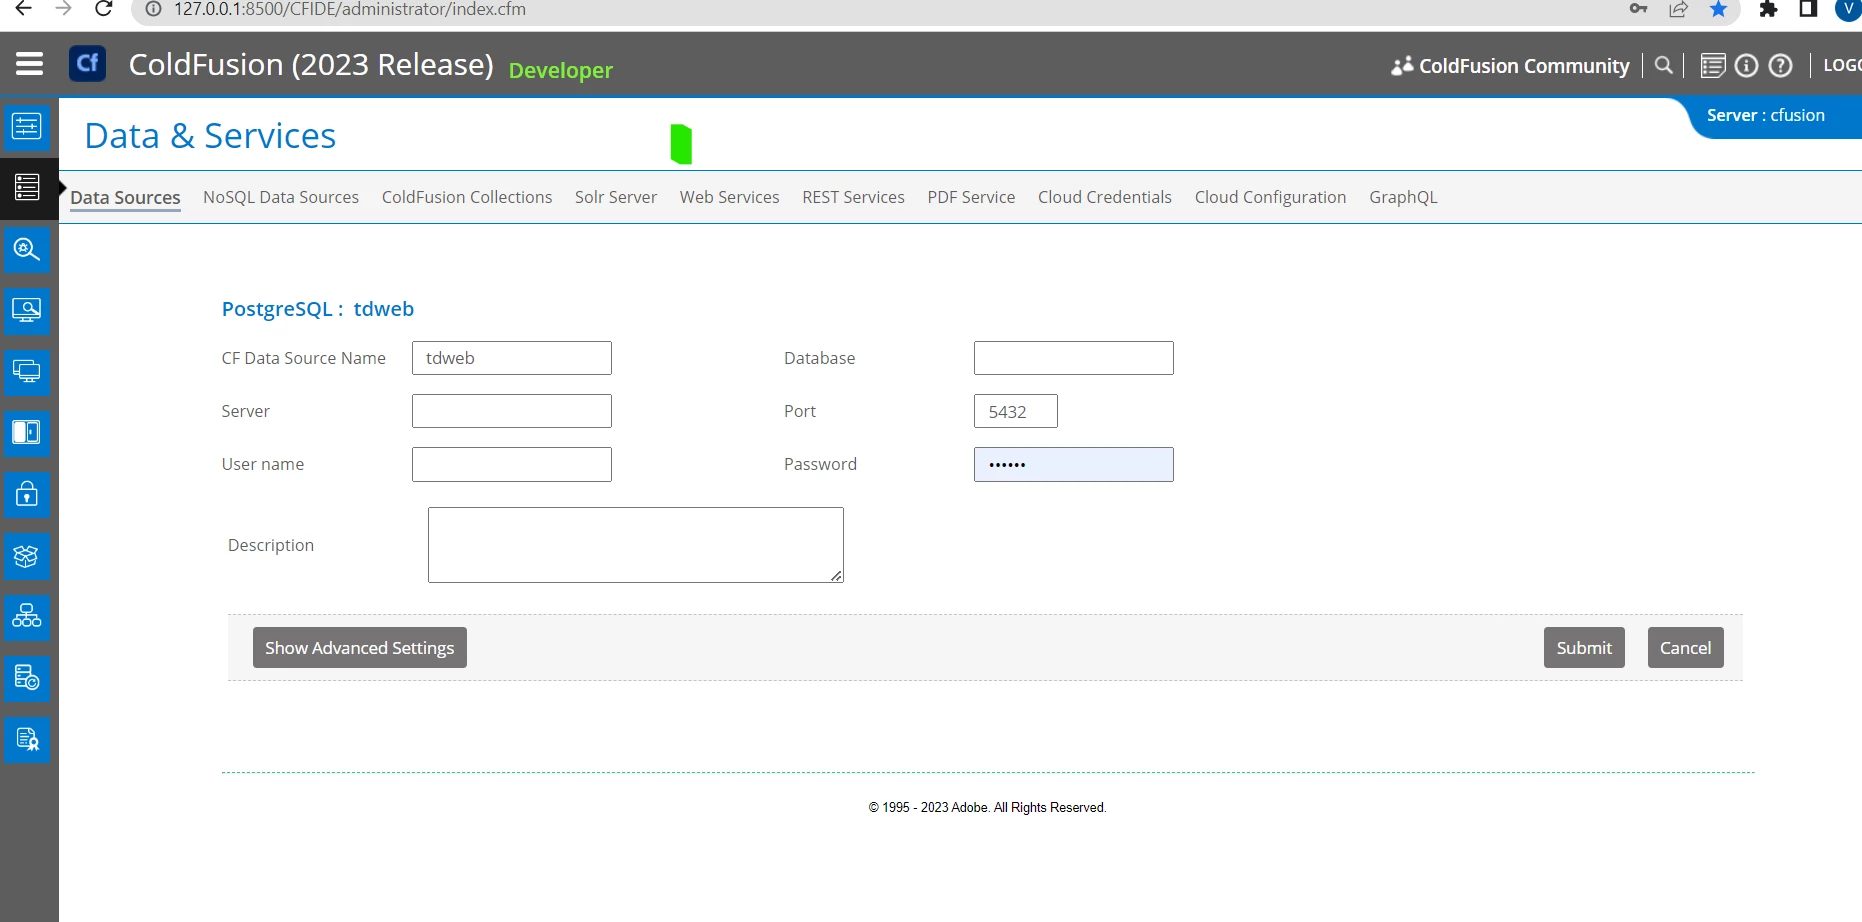Click the Port field showing 5432
The image size is (1862, 922).
(1016, 411)
